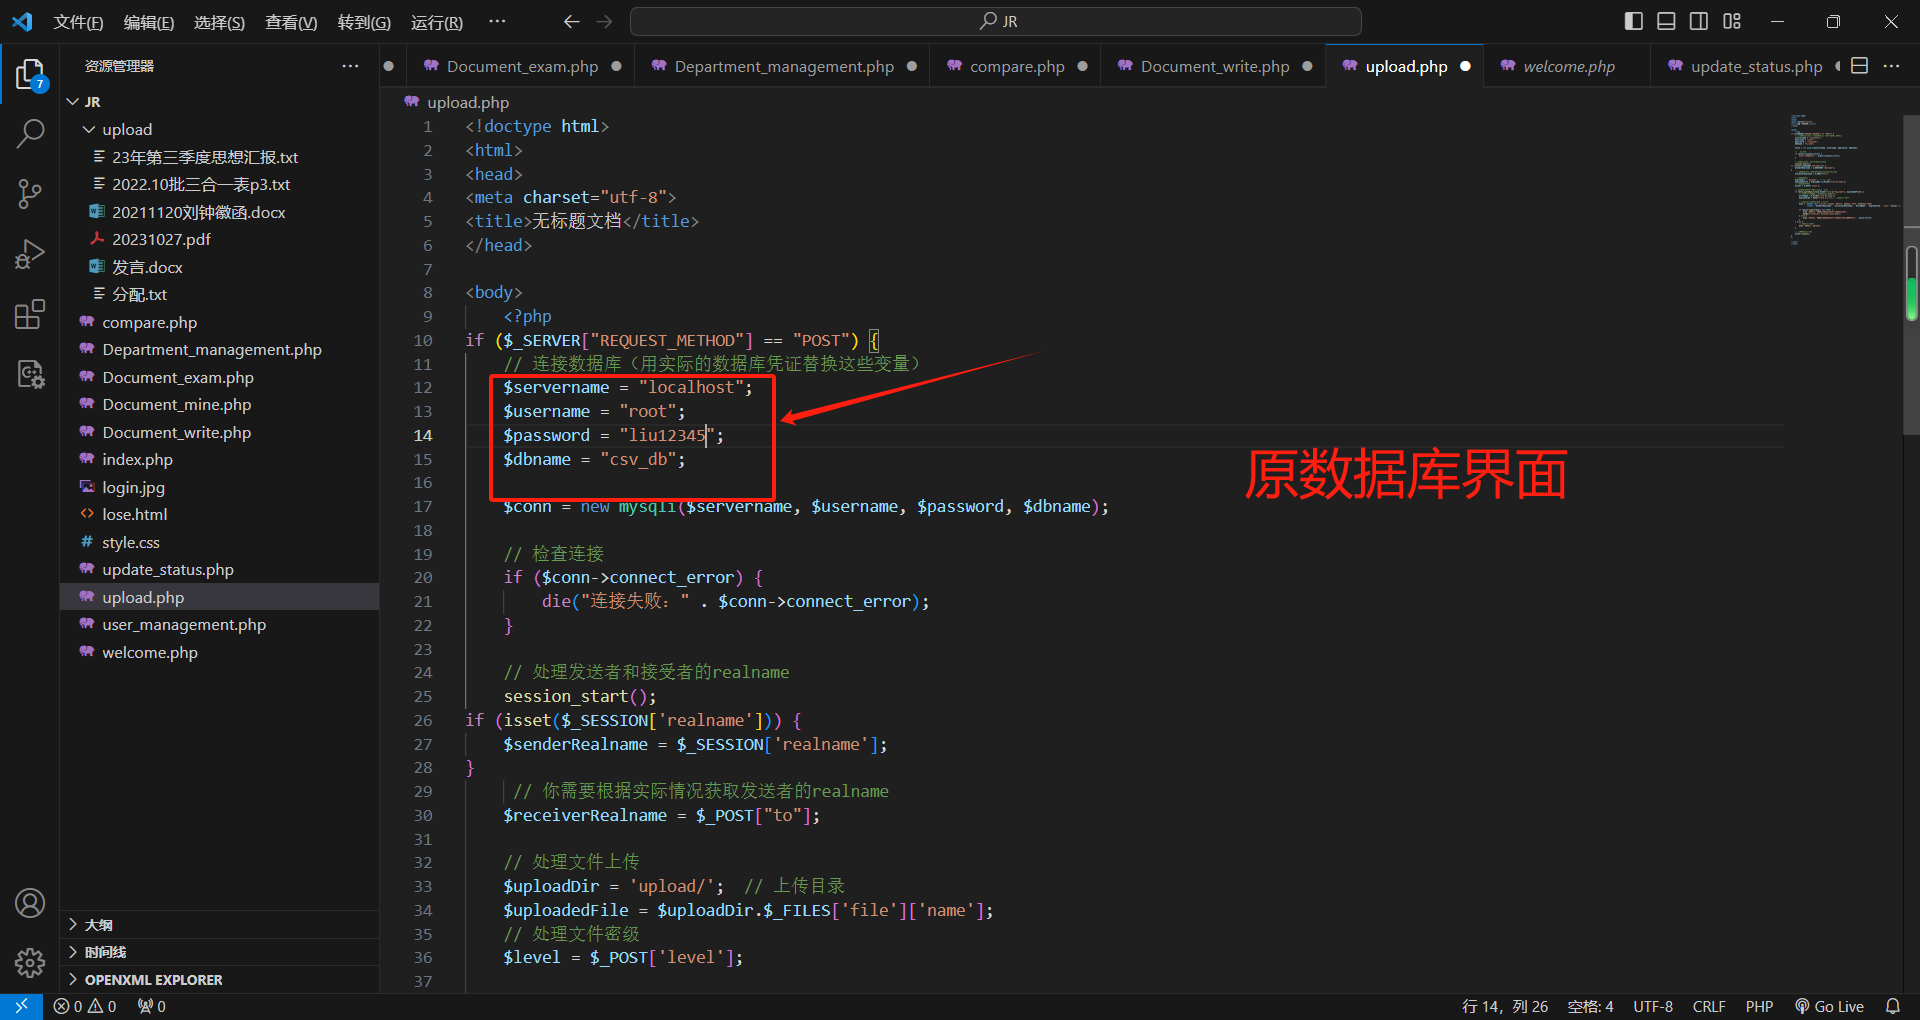Click the VS Code application logo
This screenshot has width=1920, height=1020.
click(22, 21)
